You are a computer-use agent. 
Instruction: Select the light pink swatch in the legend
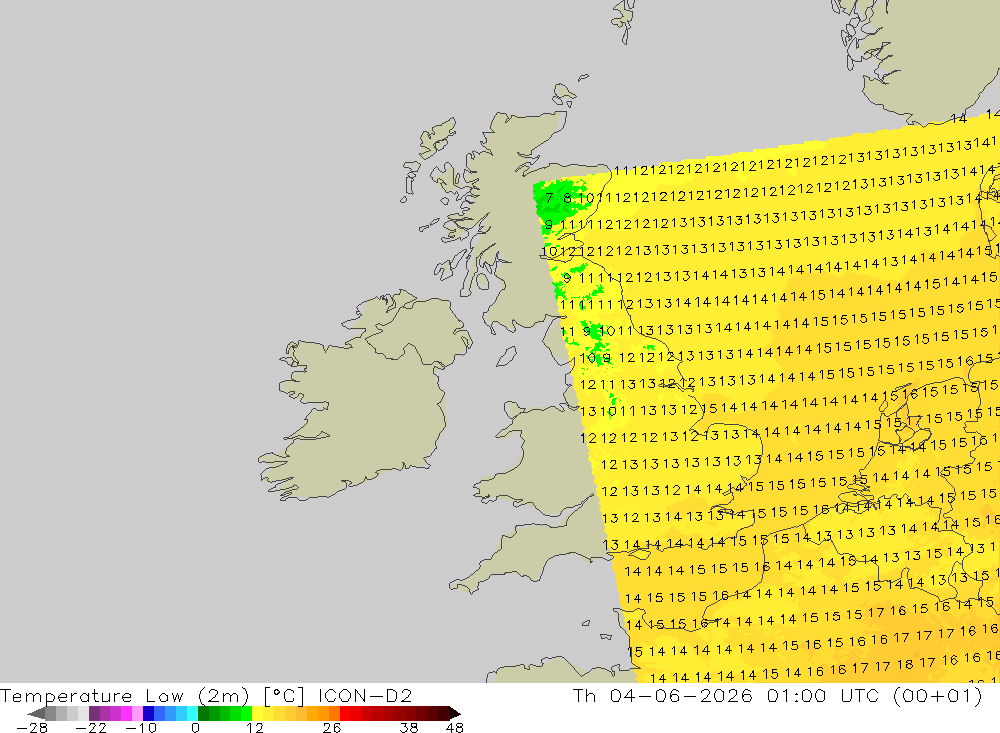[x=137, y=713]
